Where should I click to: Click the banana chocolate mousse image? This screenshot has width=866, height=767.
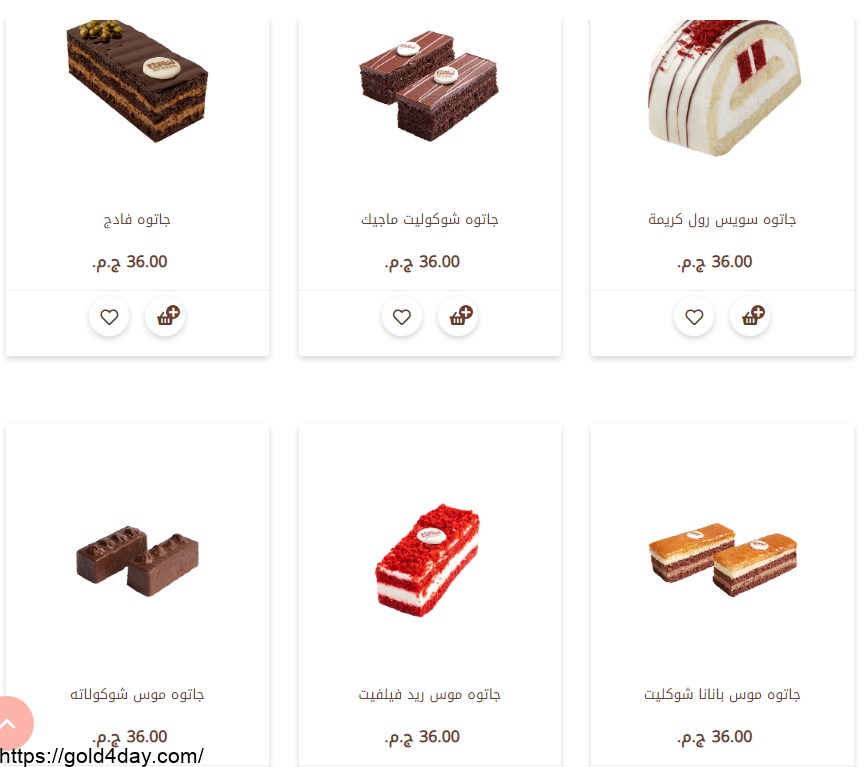point(723,559)
